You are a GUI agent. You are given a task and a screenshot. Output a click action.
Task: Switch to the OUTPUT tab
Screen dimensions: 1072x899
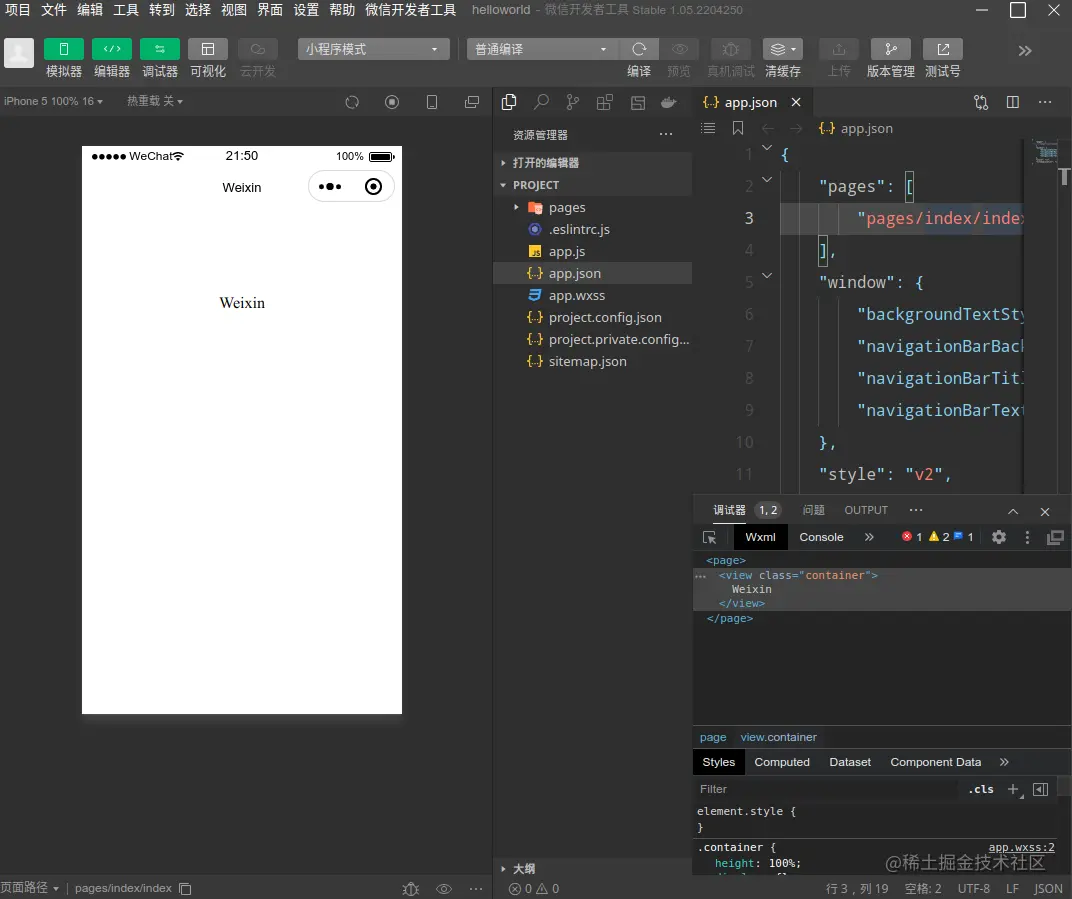pos(866,510)
